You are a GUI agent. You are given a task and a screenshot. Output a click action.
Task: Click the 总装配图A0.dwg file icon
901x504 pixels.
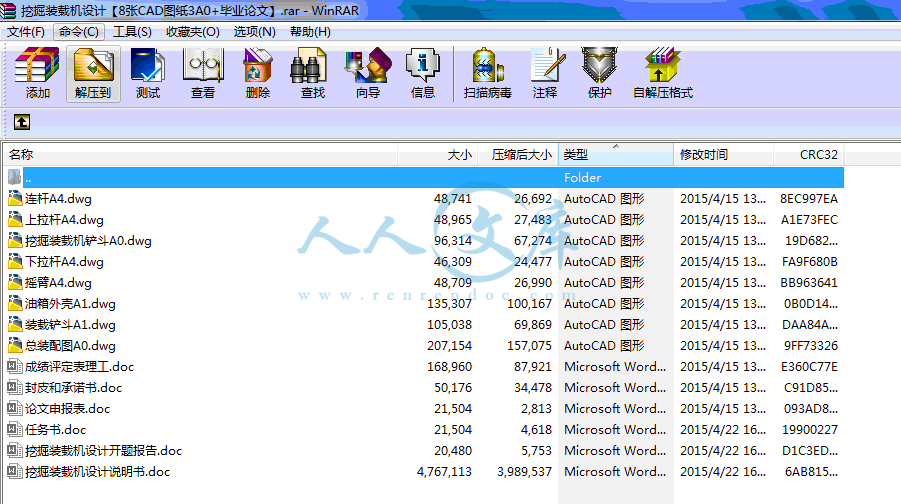tap(15, 345)
